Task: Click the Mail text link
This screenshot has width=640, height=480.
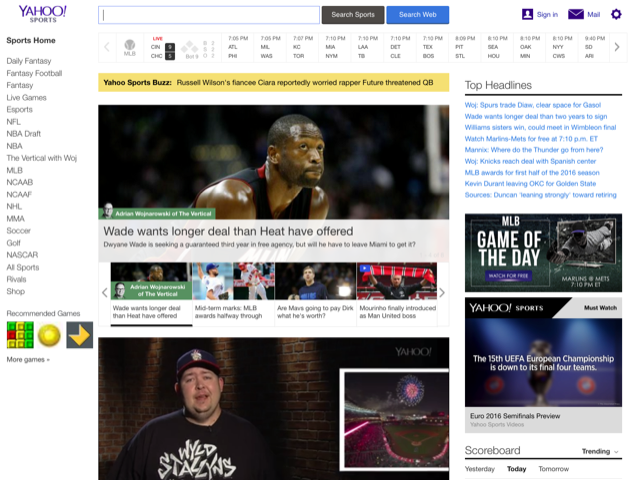Action: [593, 15]
